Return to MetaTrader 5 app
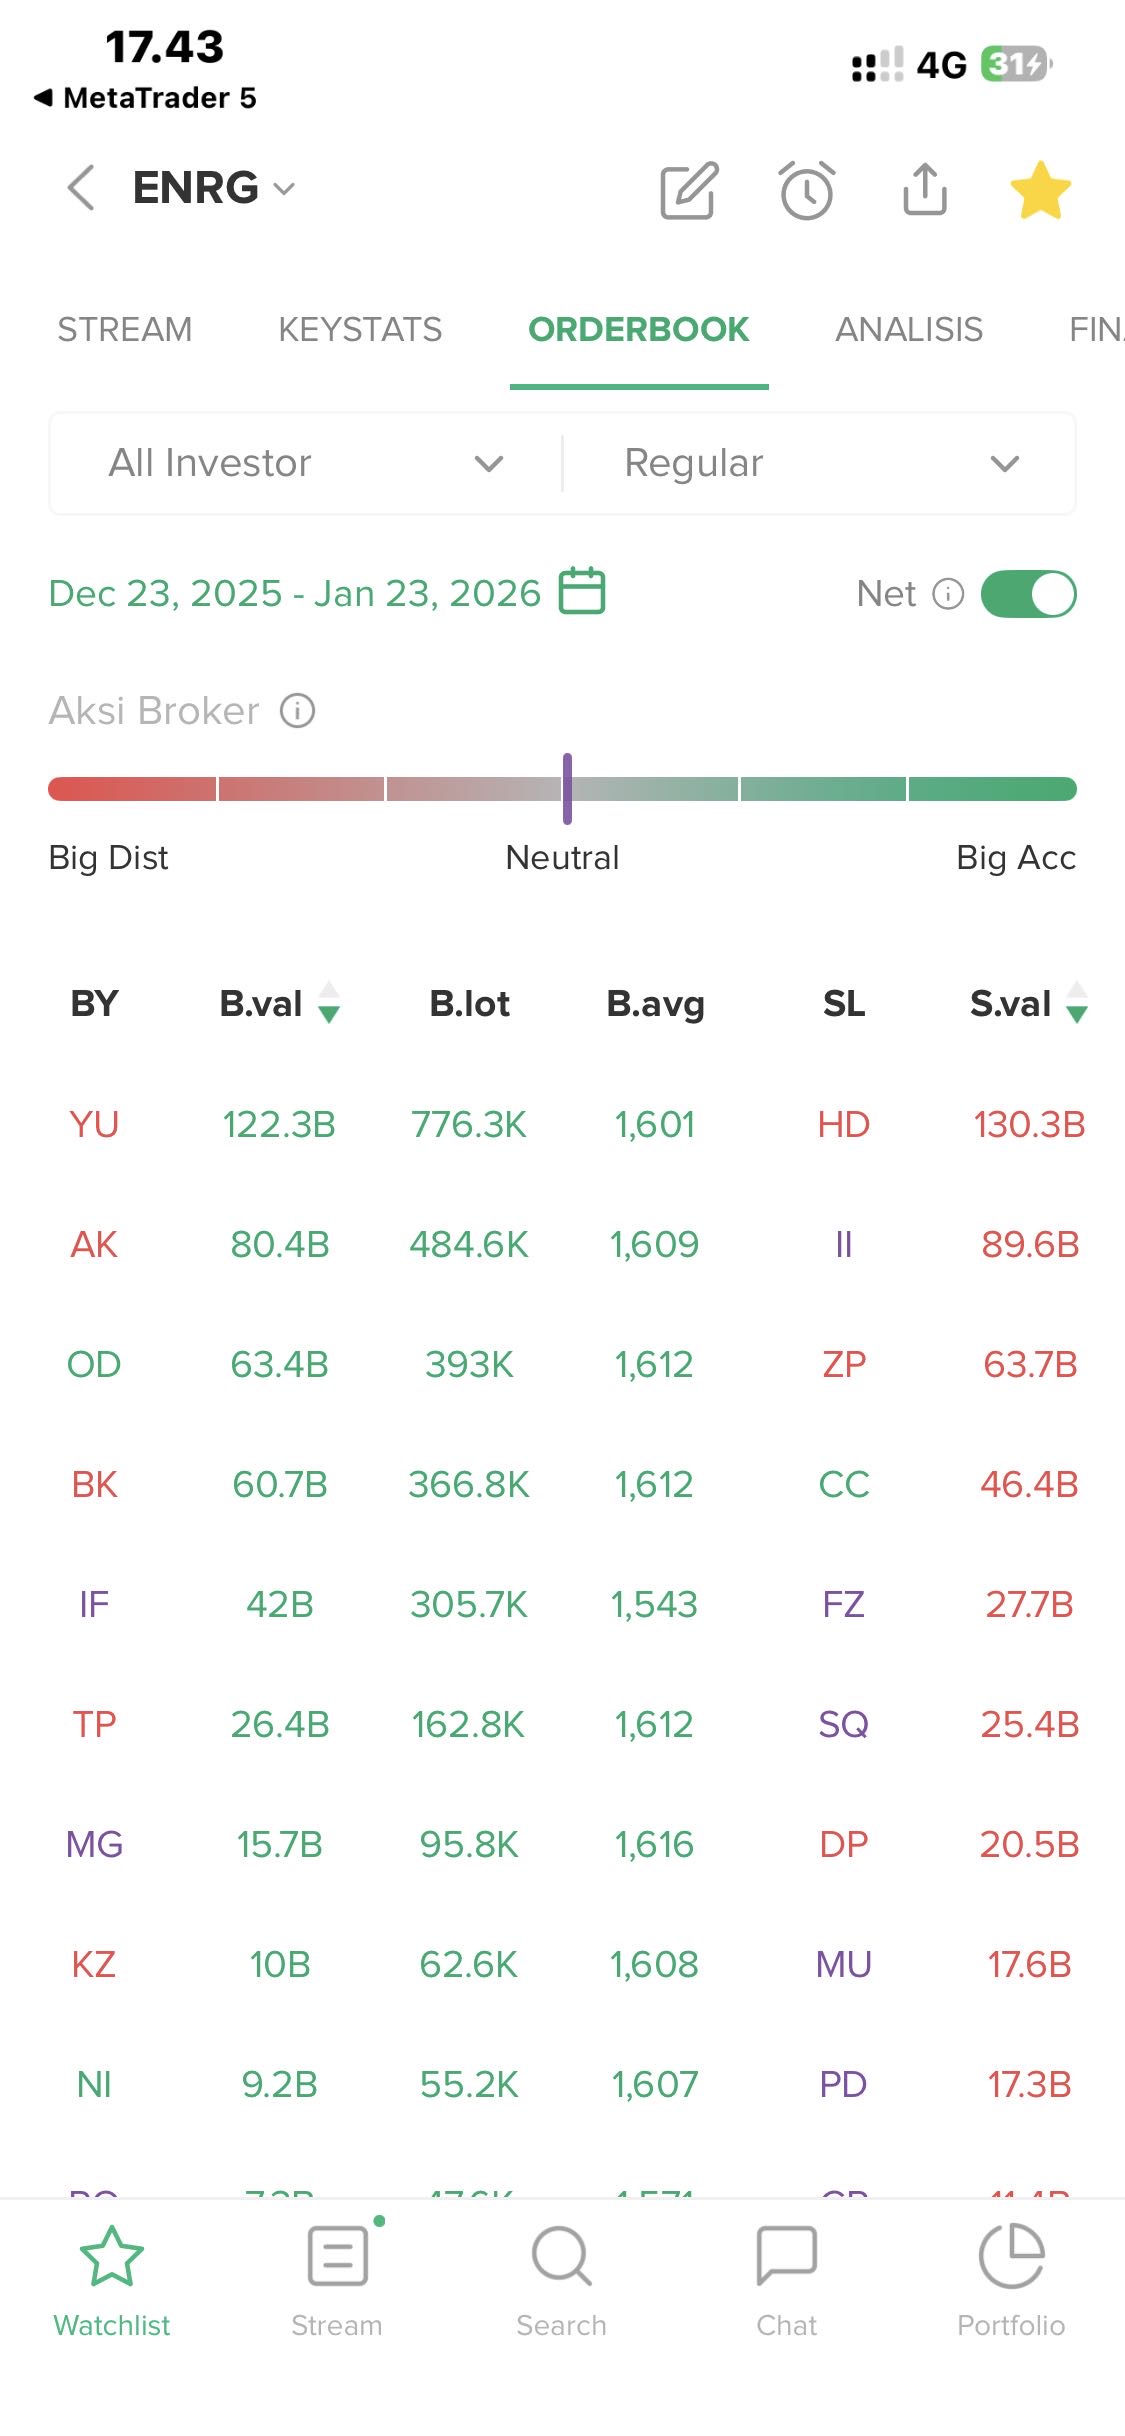This screenshot has height=2436, width=1125. (x=146, y=98)
